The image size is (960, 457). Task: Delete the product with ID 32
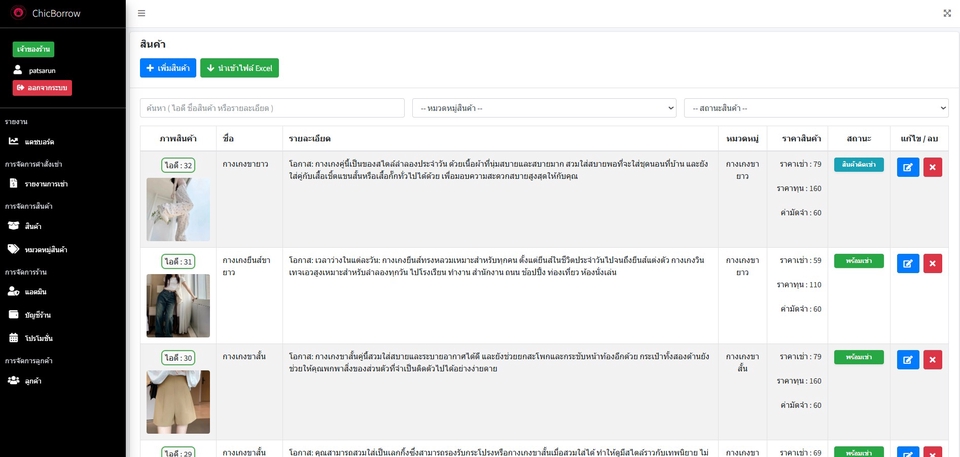tap(932, 167)
